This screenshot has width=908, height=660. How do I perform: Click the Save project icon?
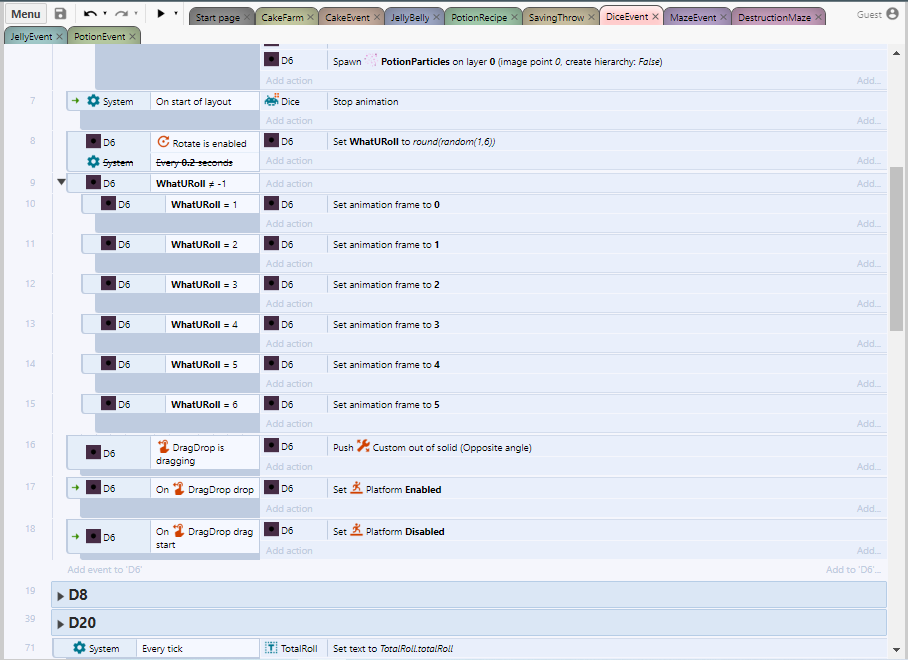pyautogui.click(x=60, y=14)
